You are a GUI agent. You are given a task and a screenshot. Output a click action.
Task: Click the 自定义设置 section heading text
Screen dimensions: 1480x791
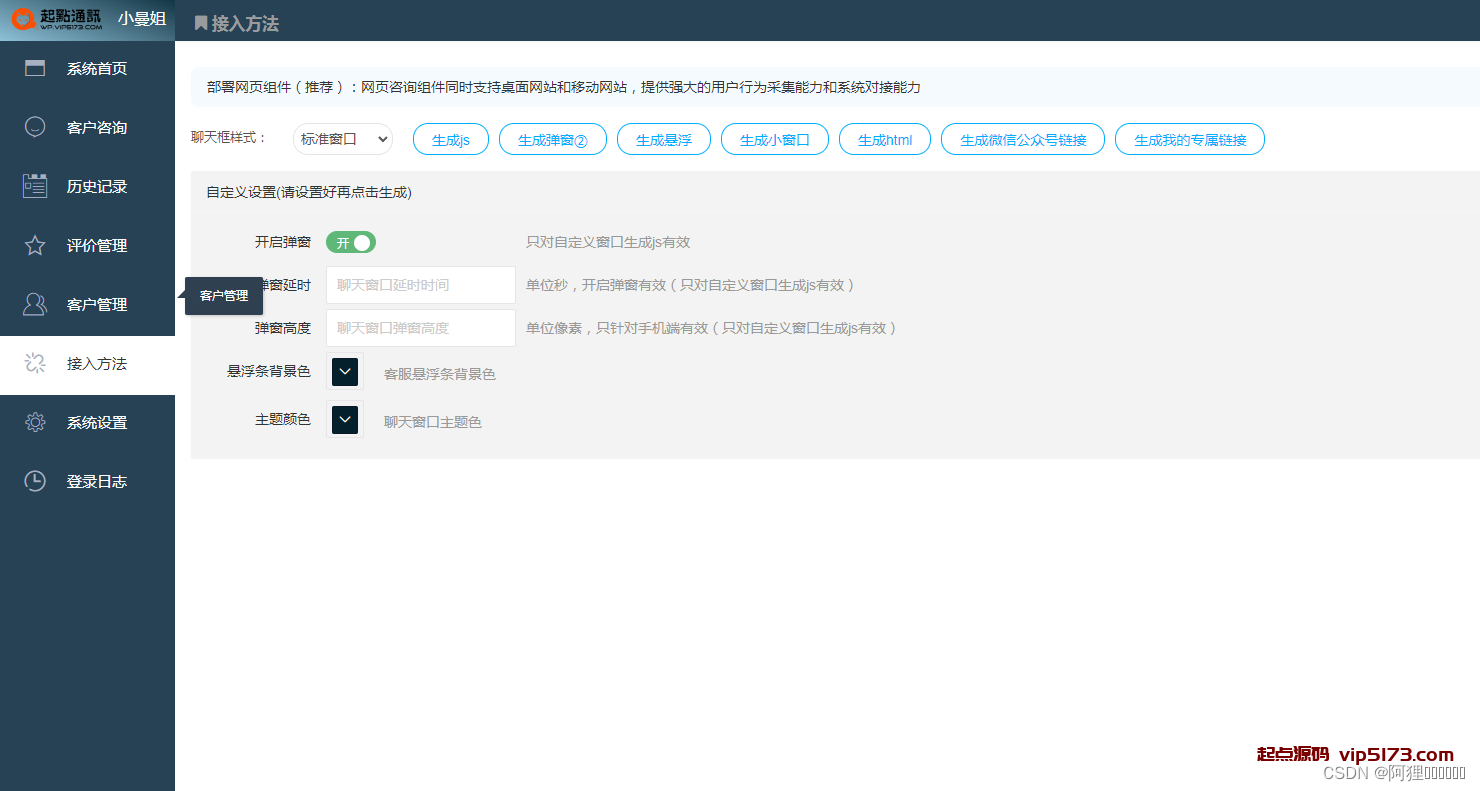[309, 192]
